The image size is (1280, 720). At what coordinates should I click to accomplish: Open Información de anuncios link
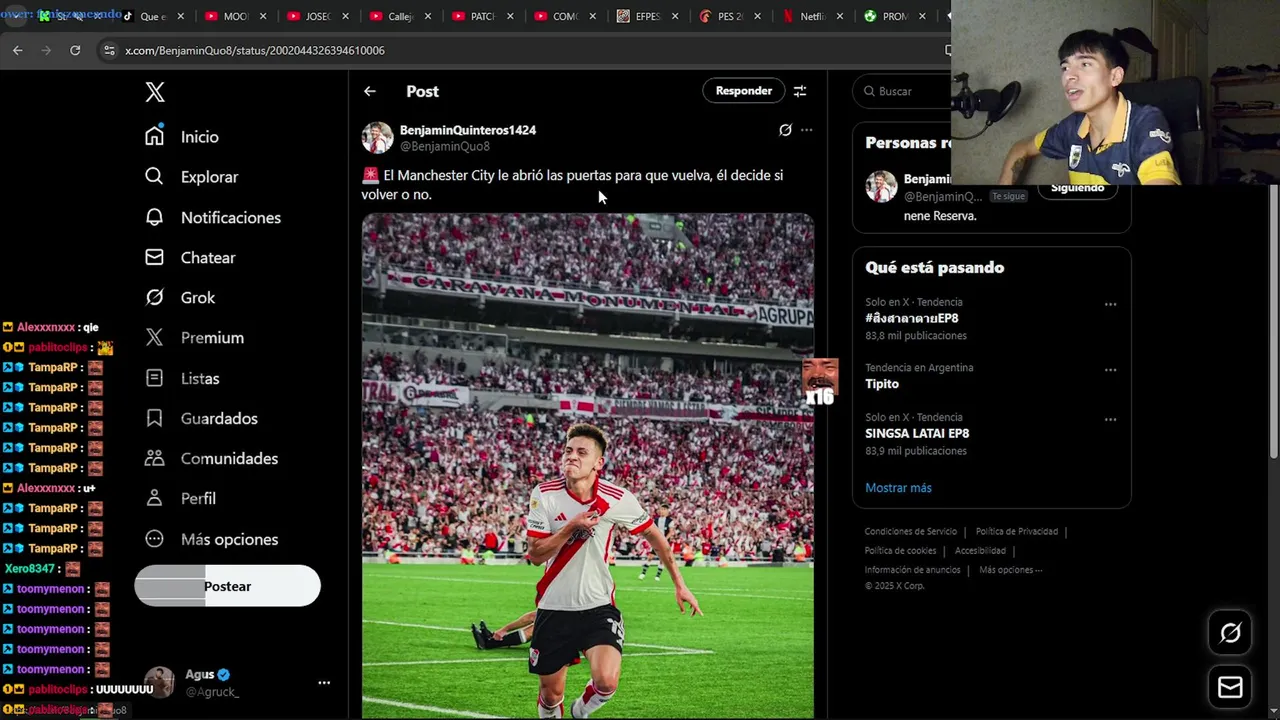(912, 570)
